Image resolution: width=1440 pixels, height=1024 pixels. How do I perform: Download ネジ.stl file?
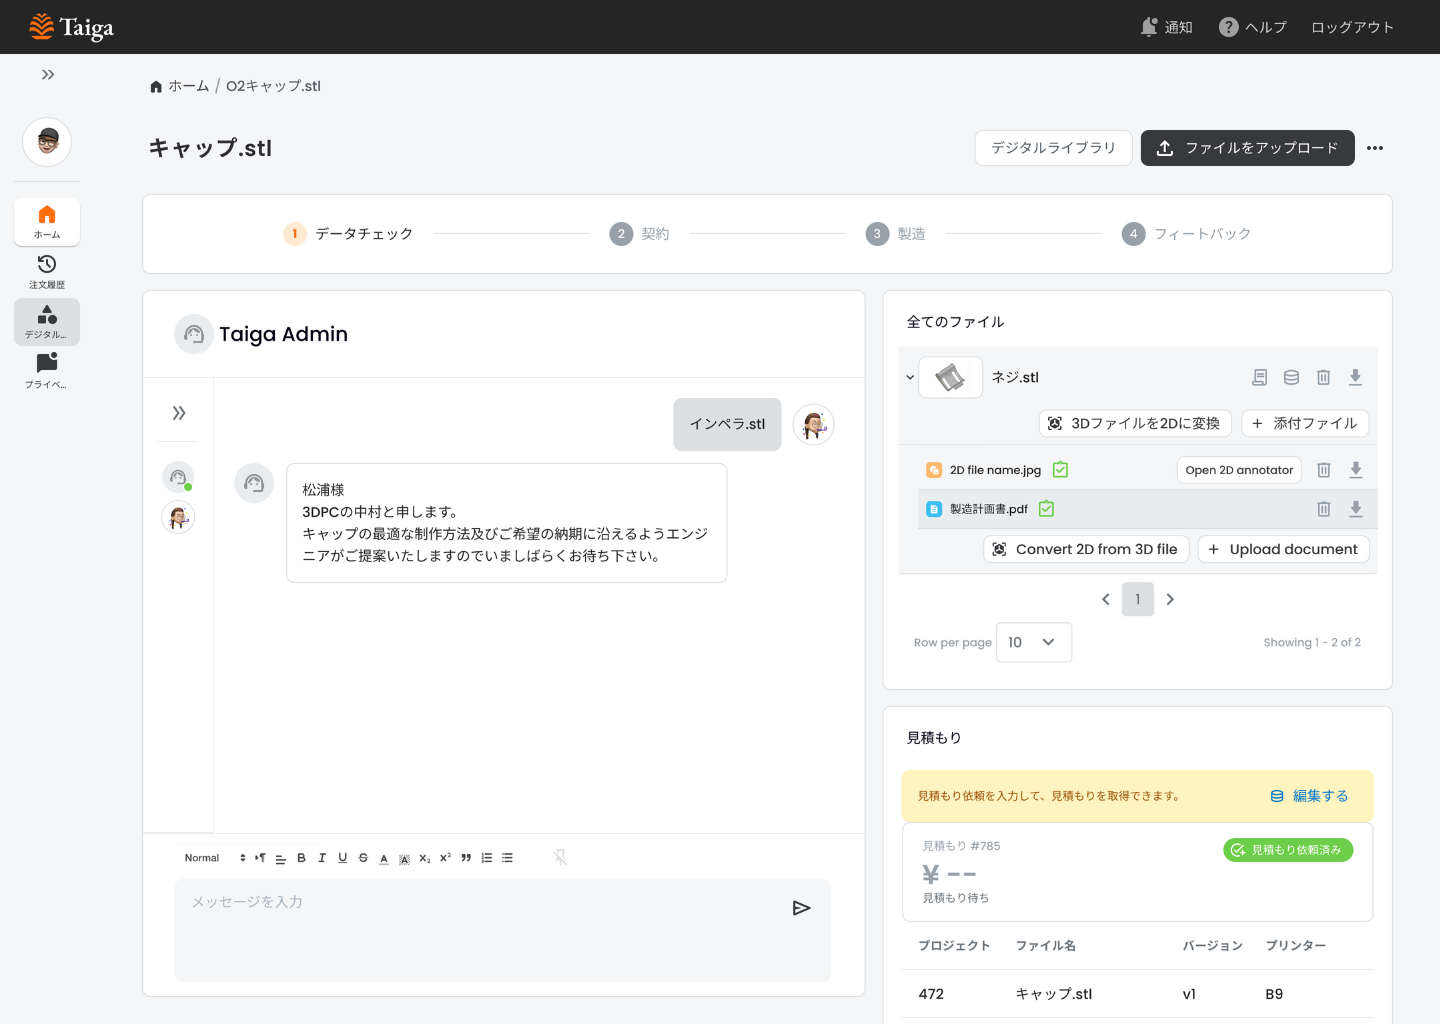(1355, 377)
